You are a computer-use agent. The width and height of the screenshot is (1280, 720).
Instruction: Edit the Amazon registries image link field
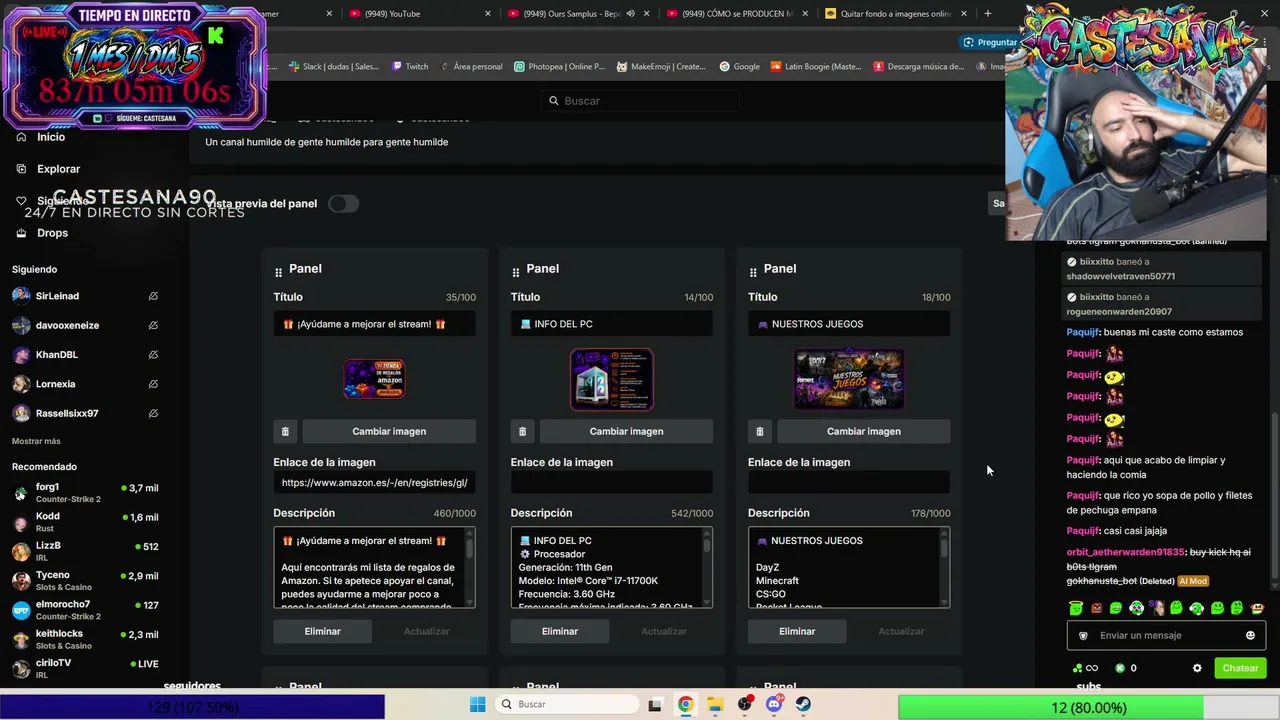(374, 483)
